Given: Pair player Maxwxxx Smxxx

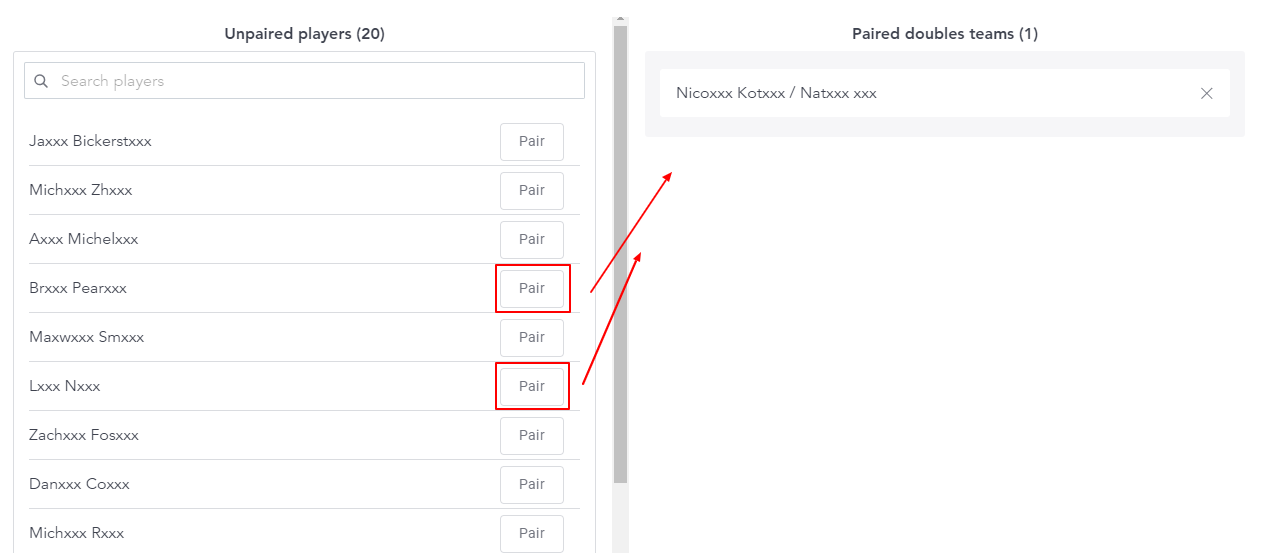Looking at the screenshot, I should 532,338.
